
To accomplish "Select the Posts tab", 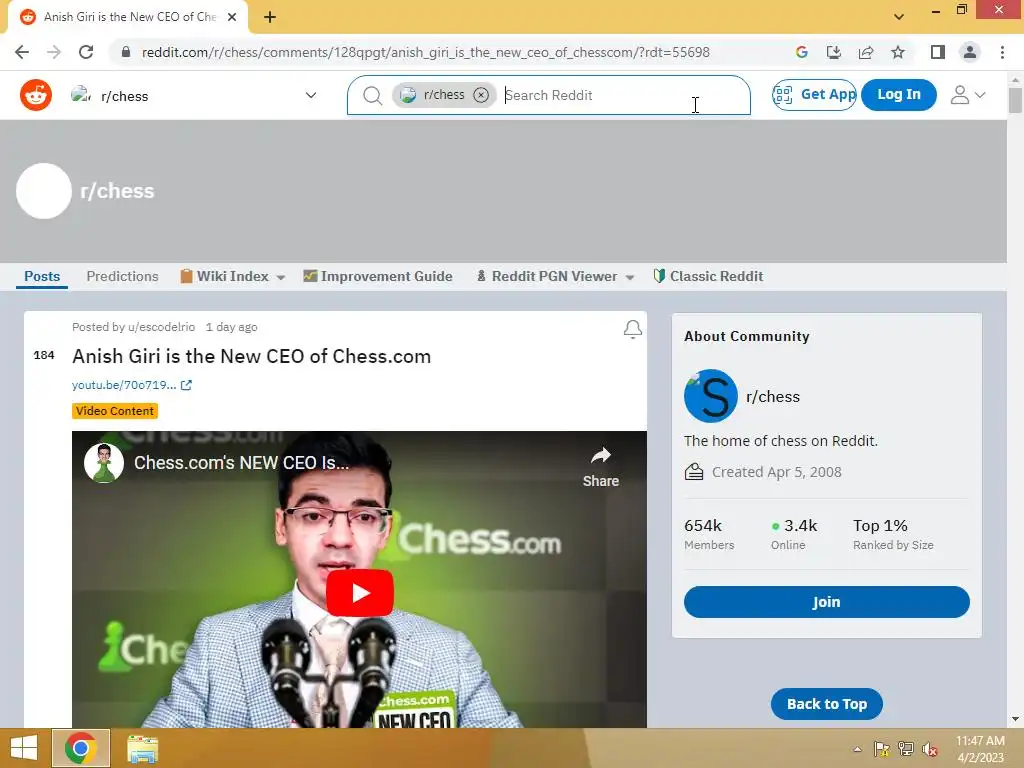I will click(42, 276).
